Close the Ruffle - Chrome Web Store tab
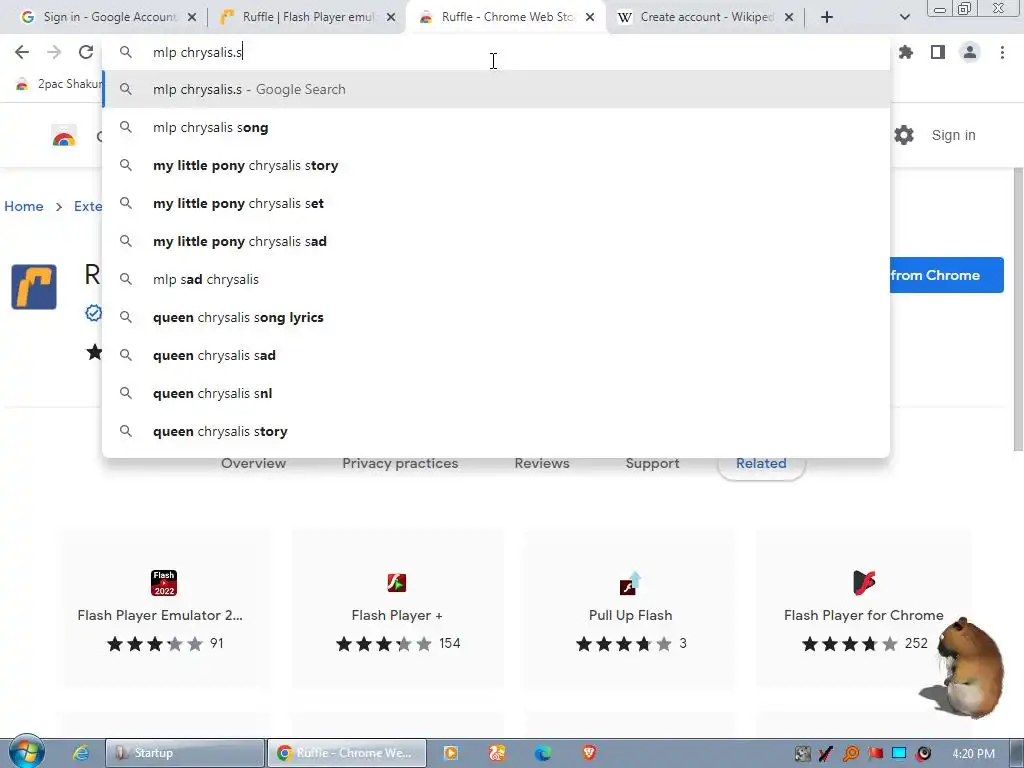Image resolution: width=1024 pixels, height=768 pixels. (590, 17)
